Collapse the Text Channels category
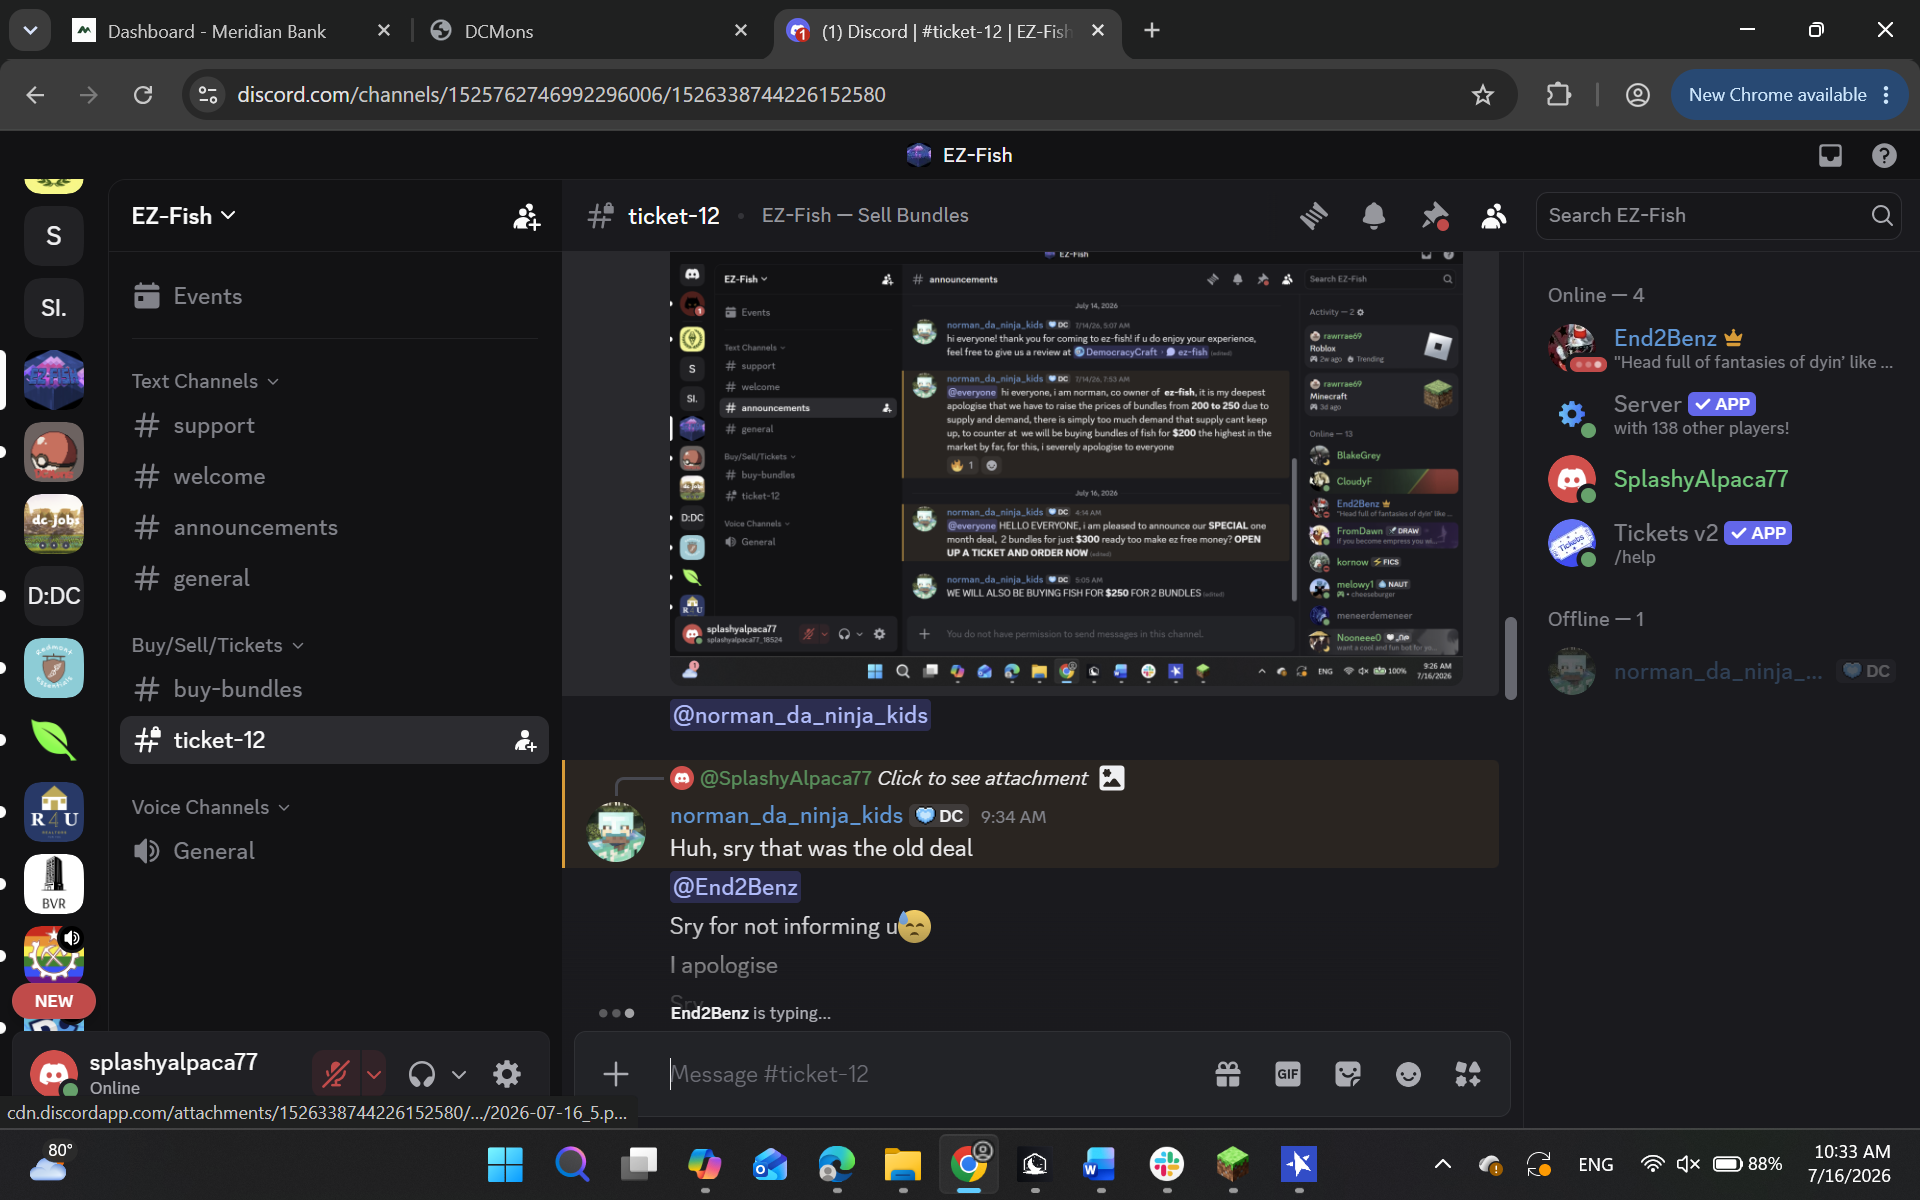Viewport: 1920px width, 1200px height. click(205, 381)
